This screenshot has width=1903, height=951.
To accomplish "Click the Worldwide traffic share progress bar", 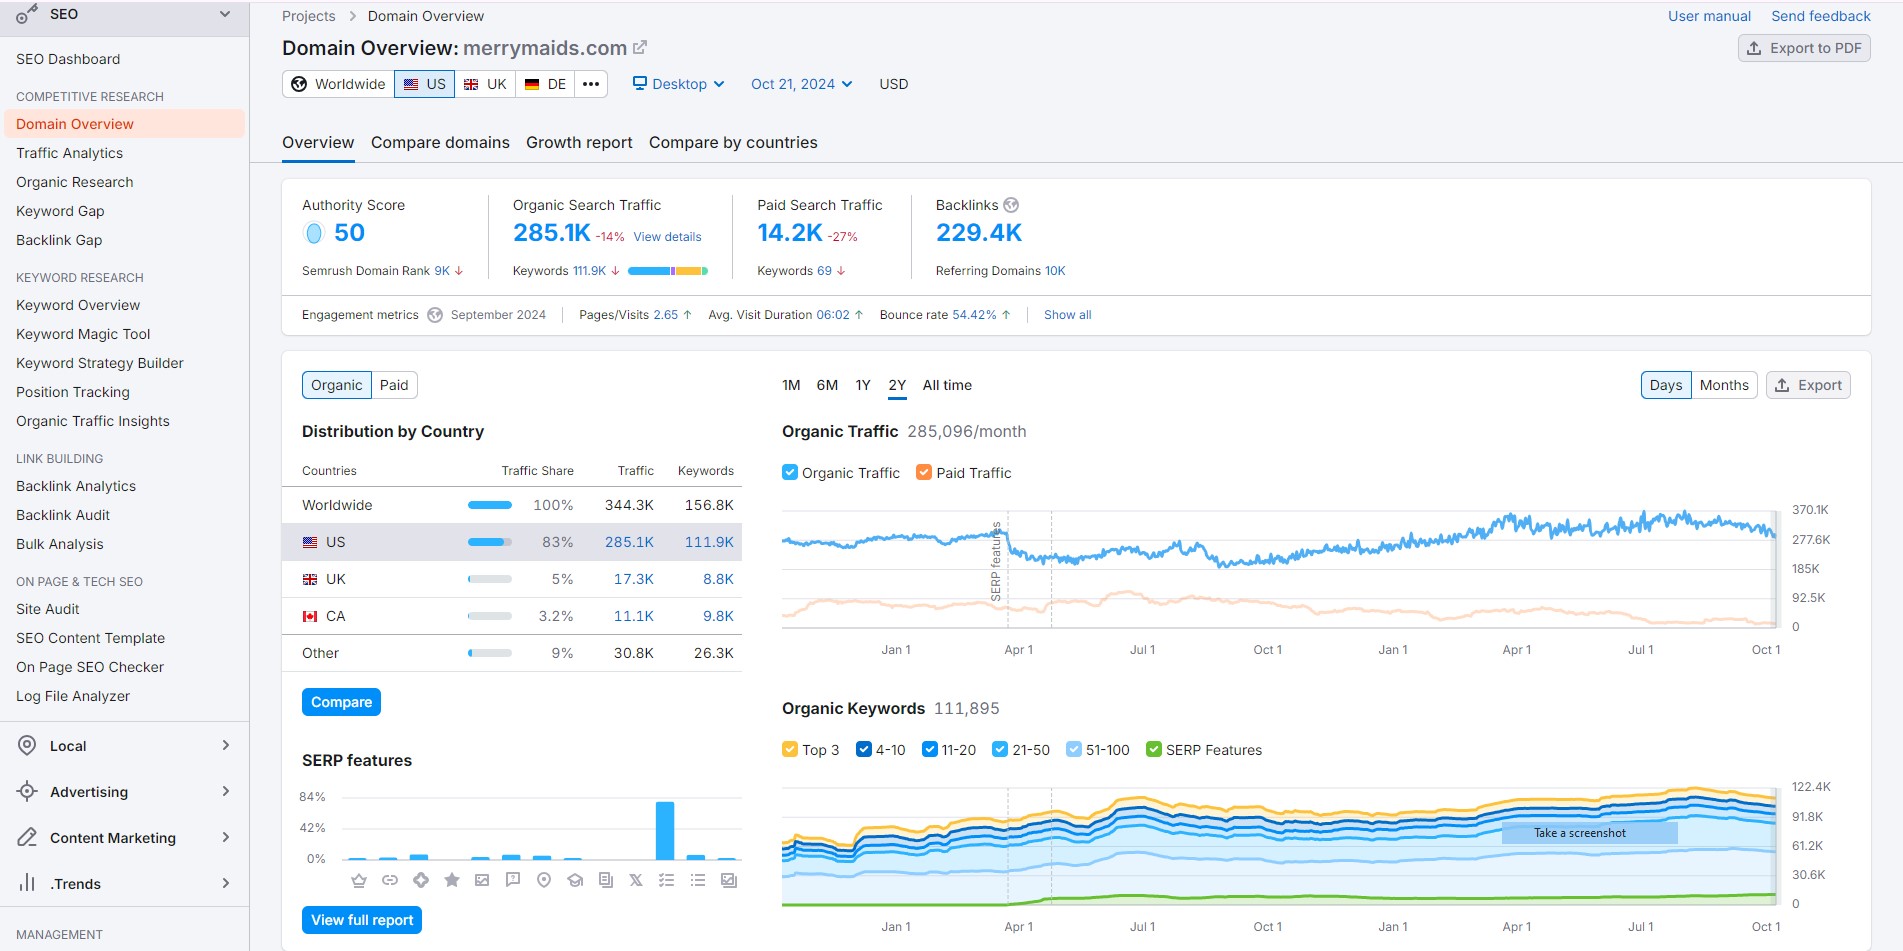I will tap(490, 505).
